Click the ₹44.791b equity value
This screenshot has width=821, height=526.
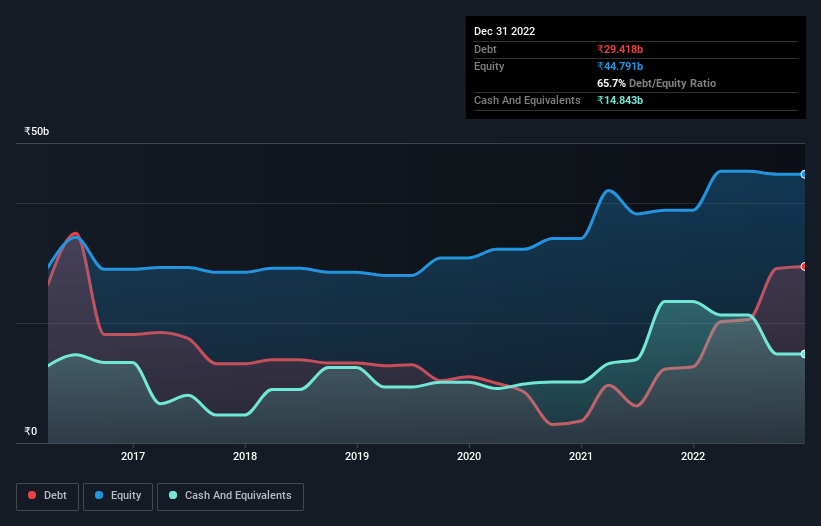[620, 66]
